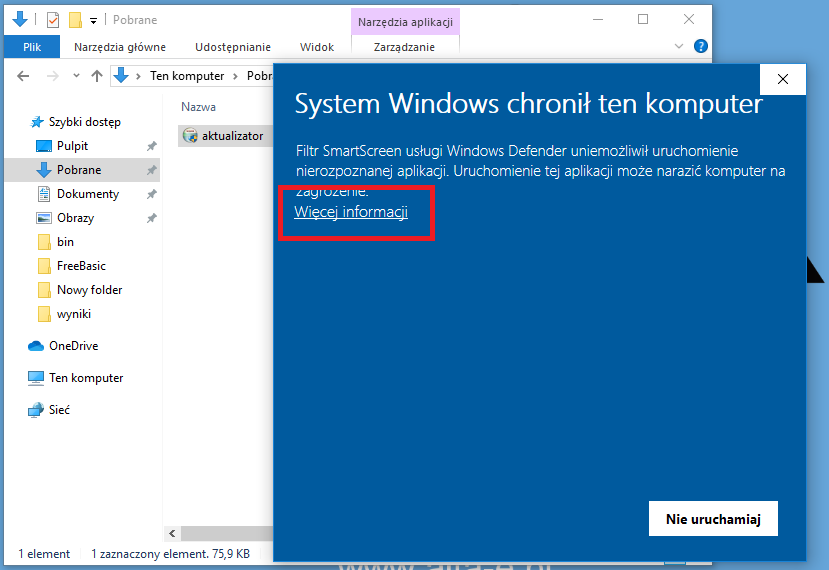Select Ten komputer in navigation pane
Image resolution: width=829 pixels, height=570 pixels.
pos(86,378)
